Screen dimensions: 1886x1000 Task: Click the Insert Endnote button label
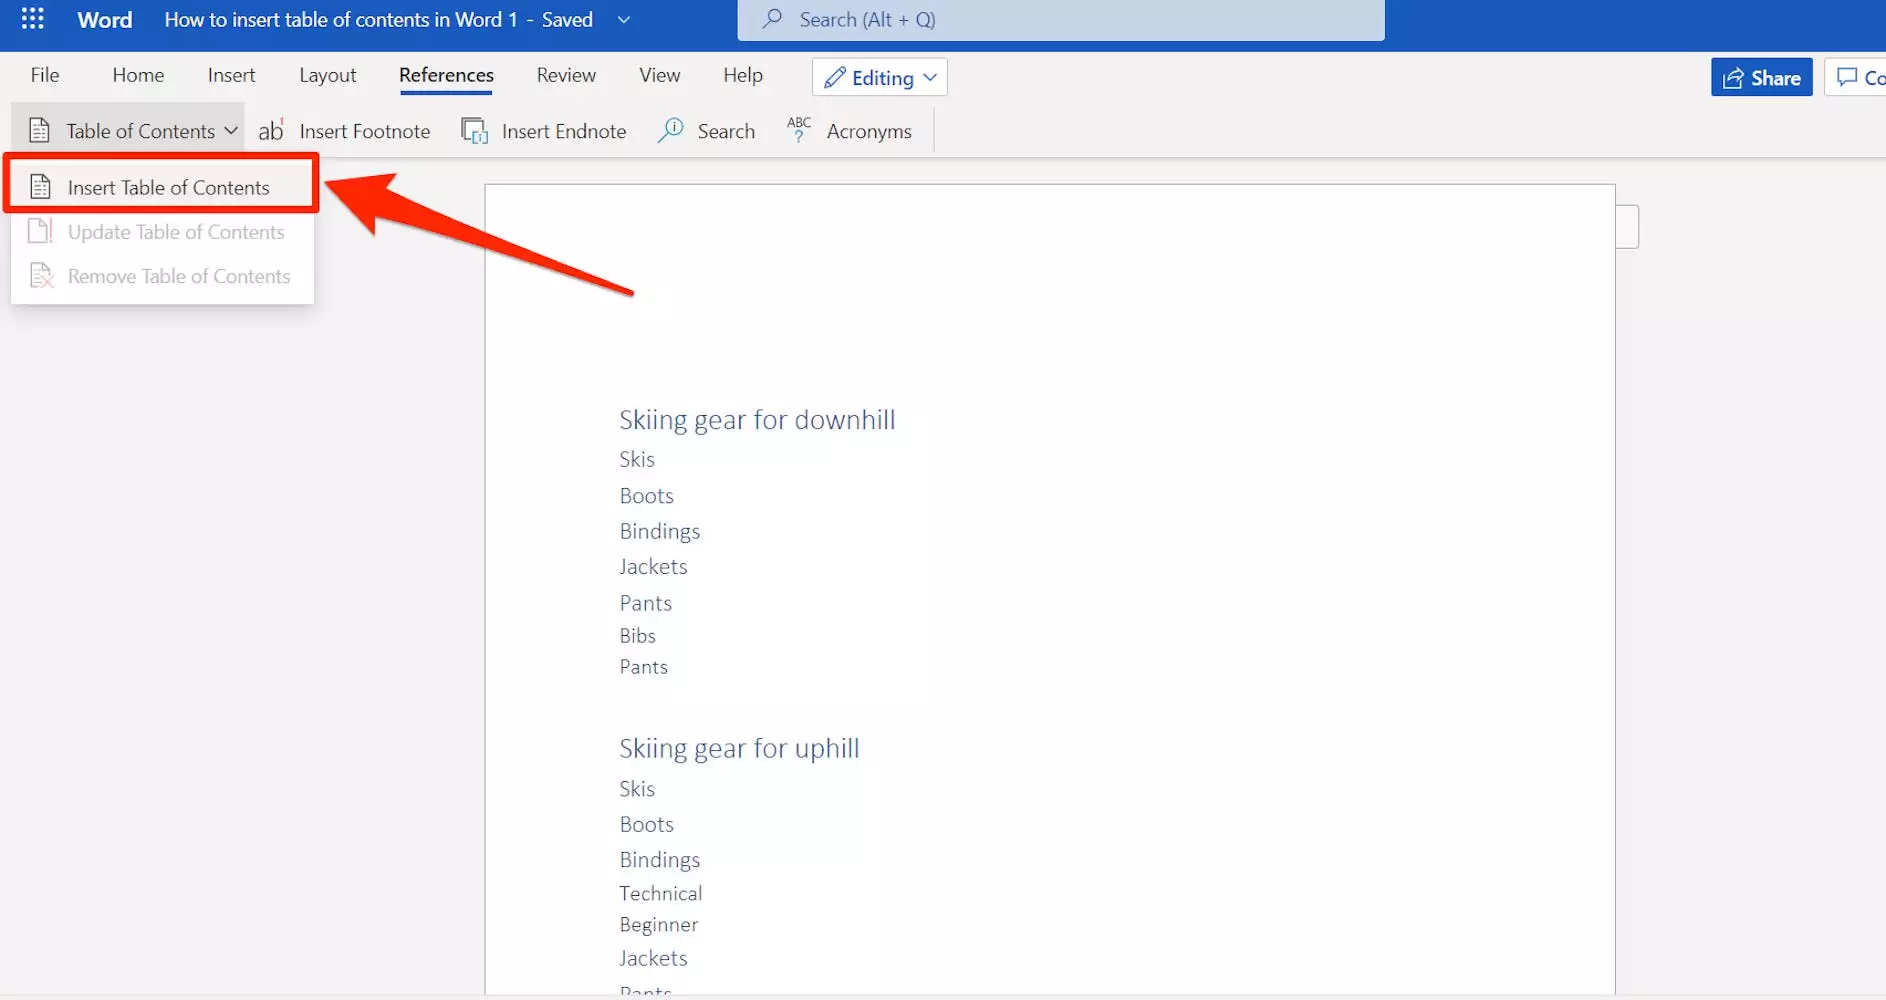pyautogui.click(x=564, y=131)
